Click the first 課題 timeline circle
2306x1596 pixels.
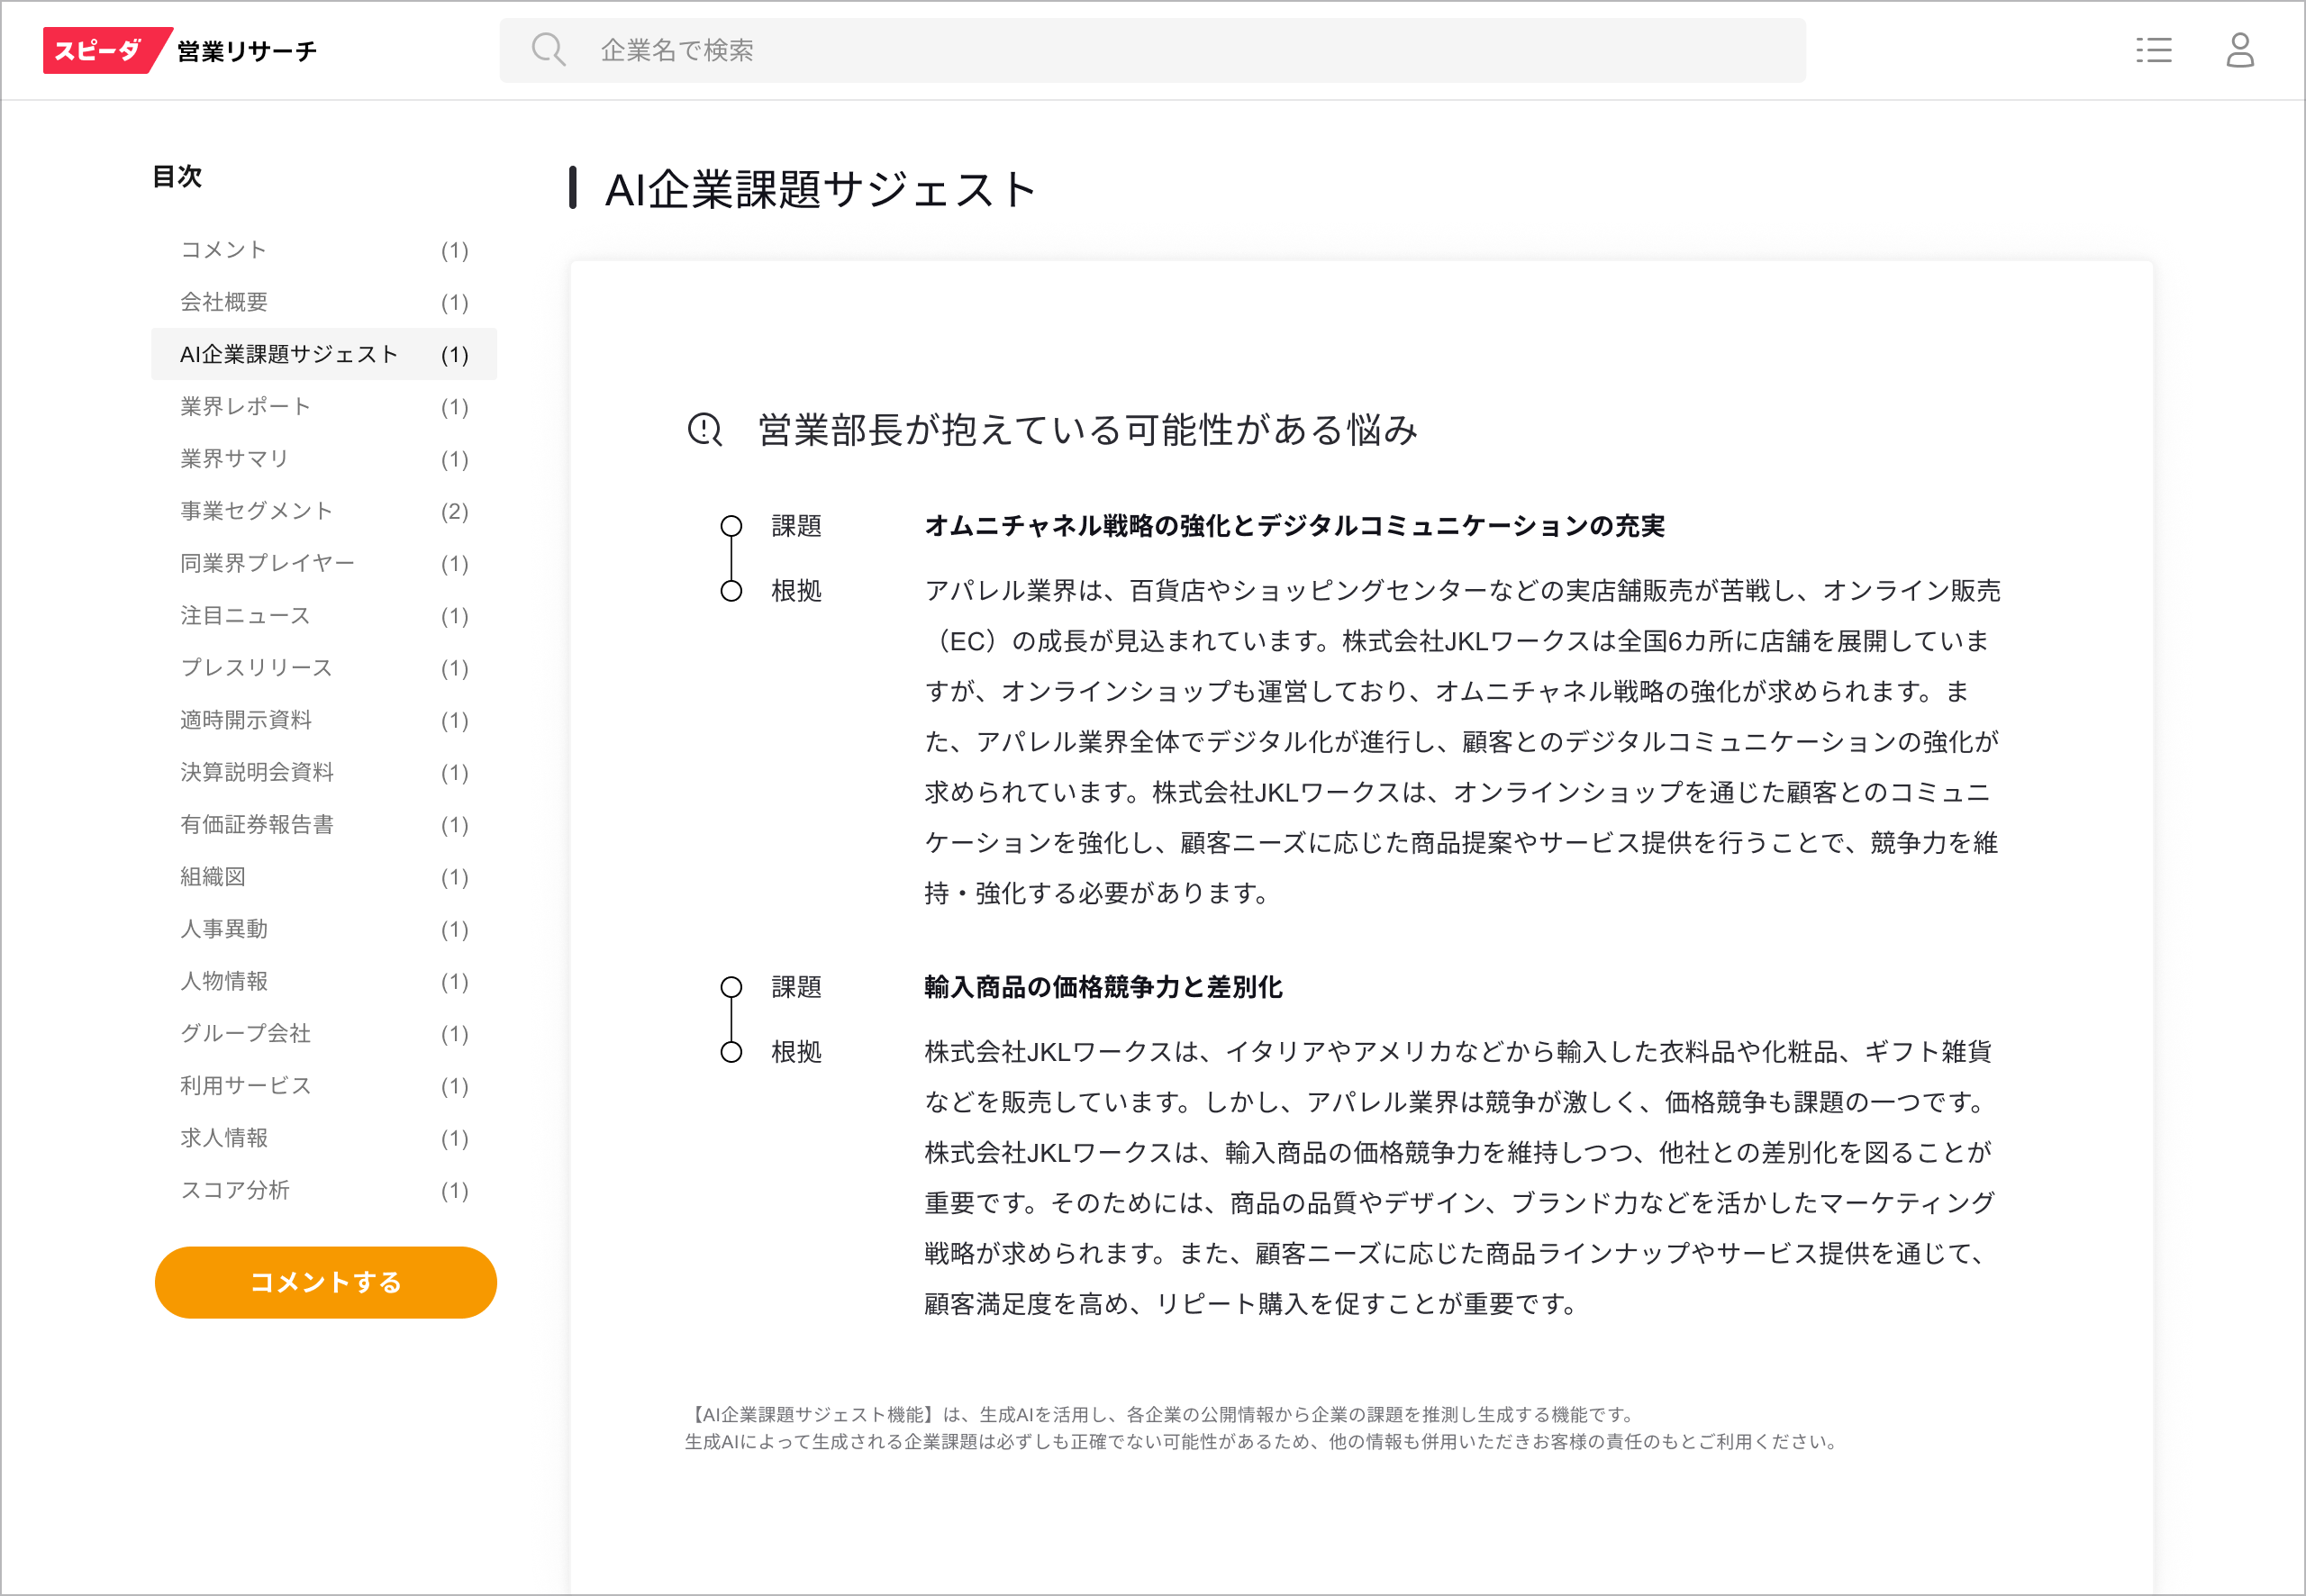coord(731,526)
